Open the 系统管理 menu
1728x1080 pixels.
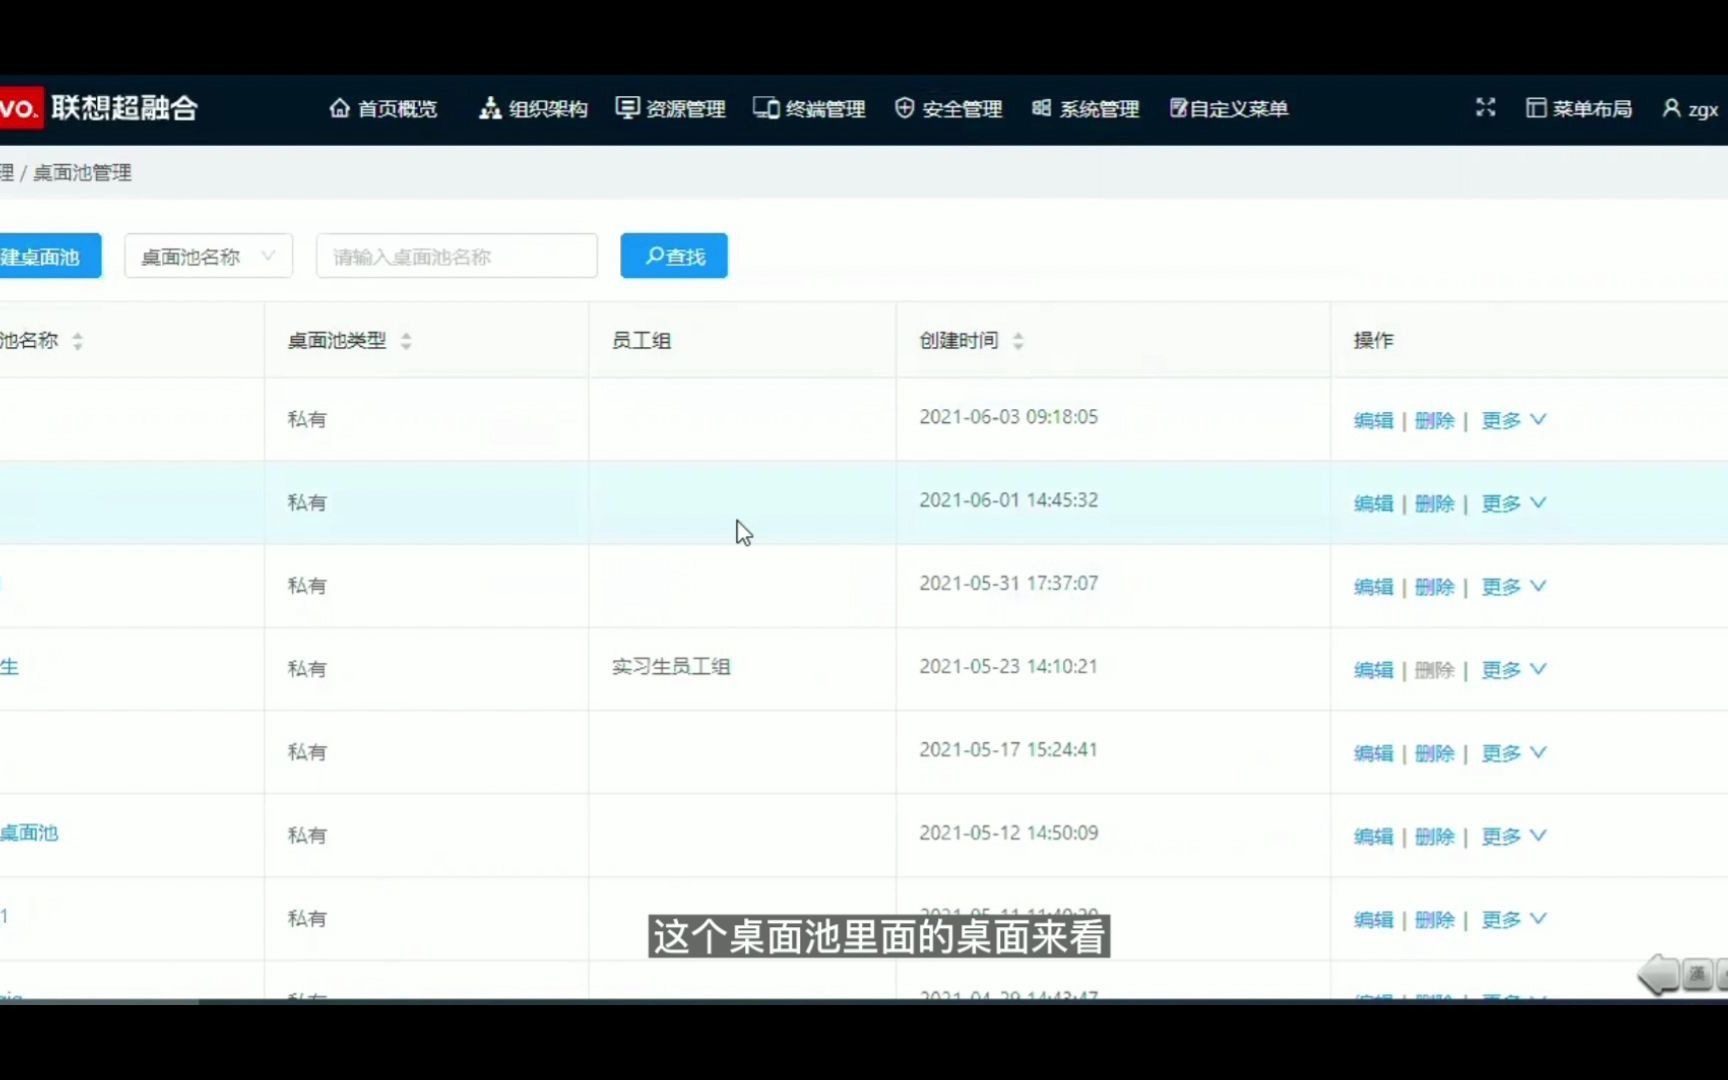[1085, 108]
